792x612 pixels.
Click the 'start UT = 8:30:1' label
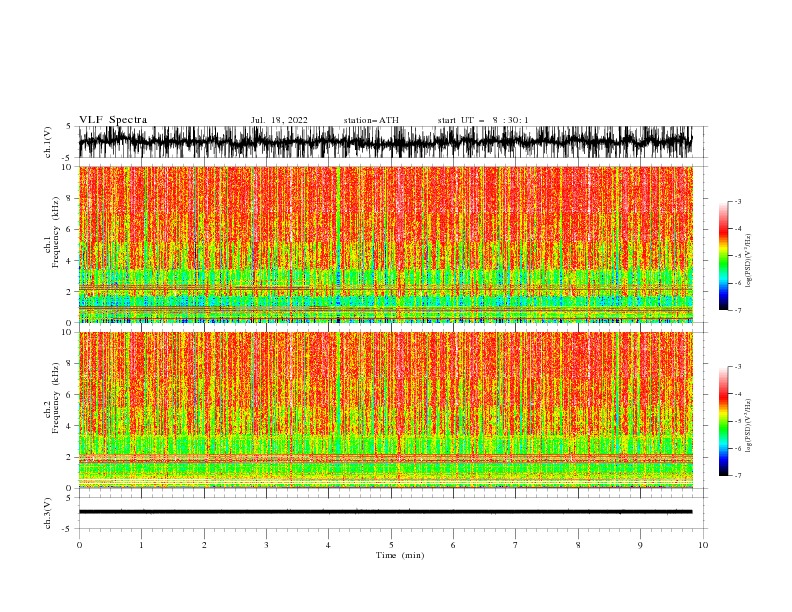[x=483, y=120]
